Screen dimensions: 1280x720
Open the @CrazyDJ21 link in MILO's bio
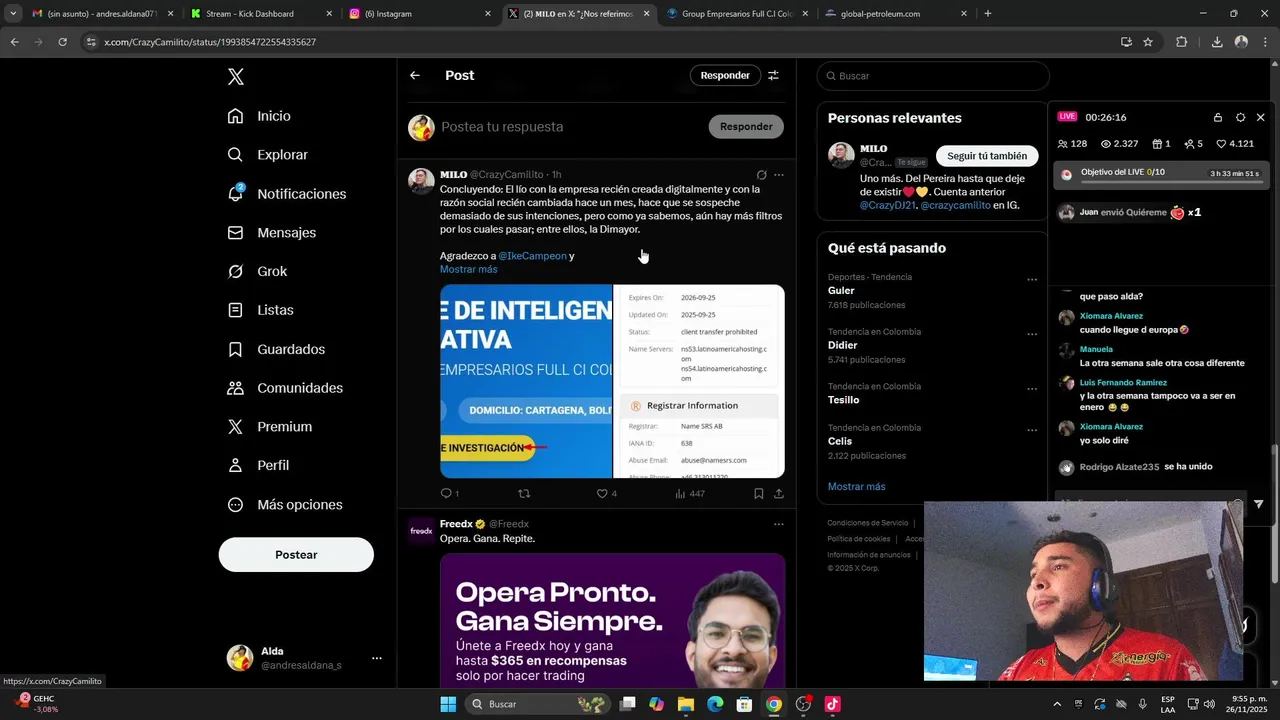(x=888, y=205)
